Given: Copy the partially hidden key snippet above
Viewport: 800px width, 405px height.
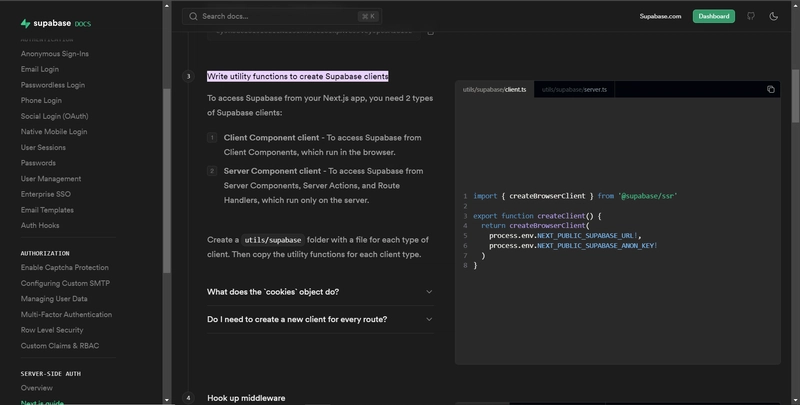Looking at the screenshot, I should tap(431, 32).
